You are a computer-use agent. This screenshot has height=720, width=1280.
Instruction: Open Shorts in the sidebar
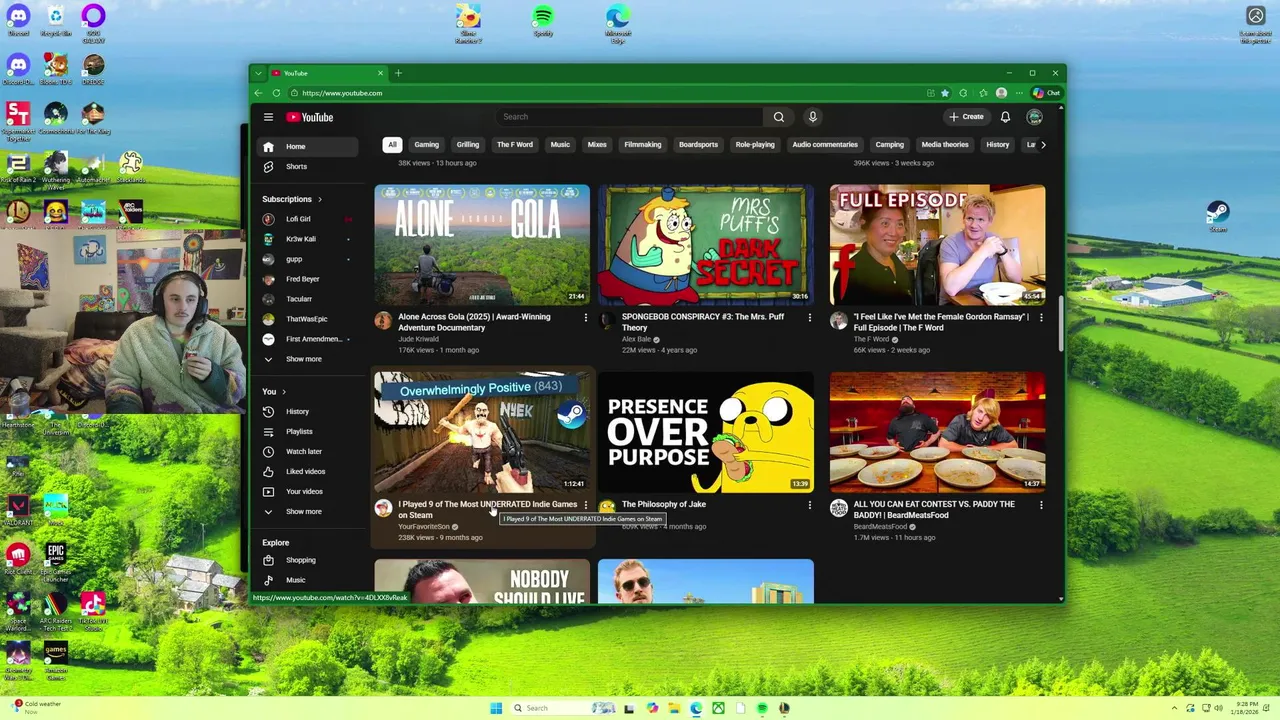(306, 167)
